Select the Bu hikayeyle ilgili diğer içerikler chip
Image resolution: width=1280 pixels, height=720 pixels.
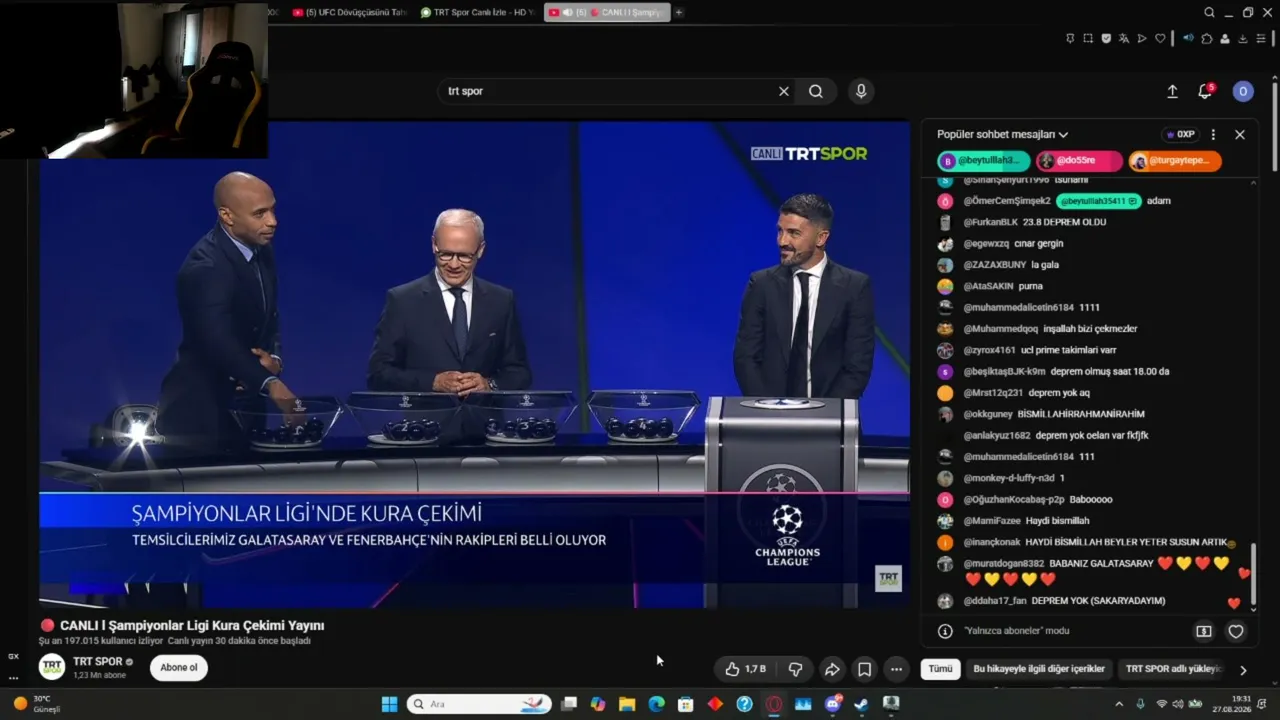coord(1039,669)
